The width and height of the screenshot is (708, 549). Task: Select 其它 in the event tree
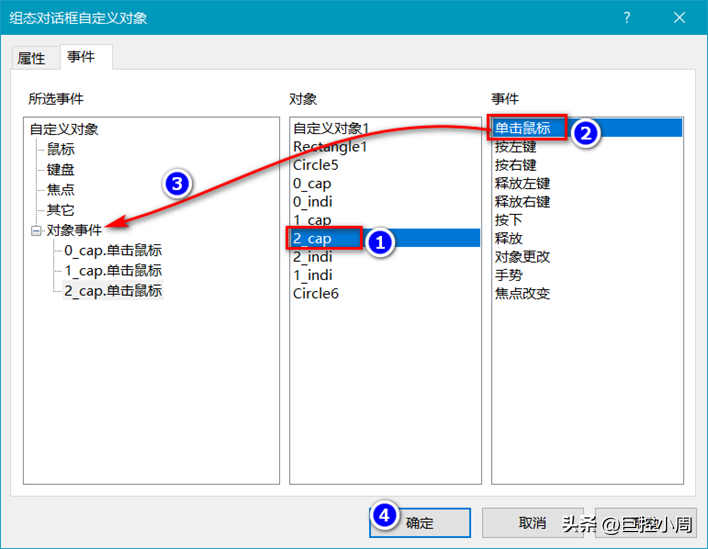pos(60,210)
